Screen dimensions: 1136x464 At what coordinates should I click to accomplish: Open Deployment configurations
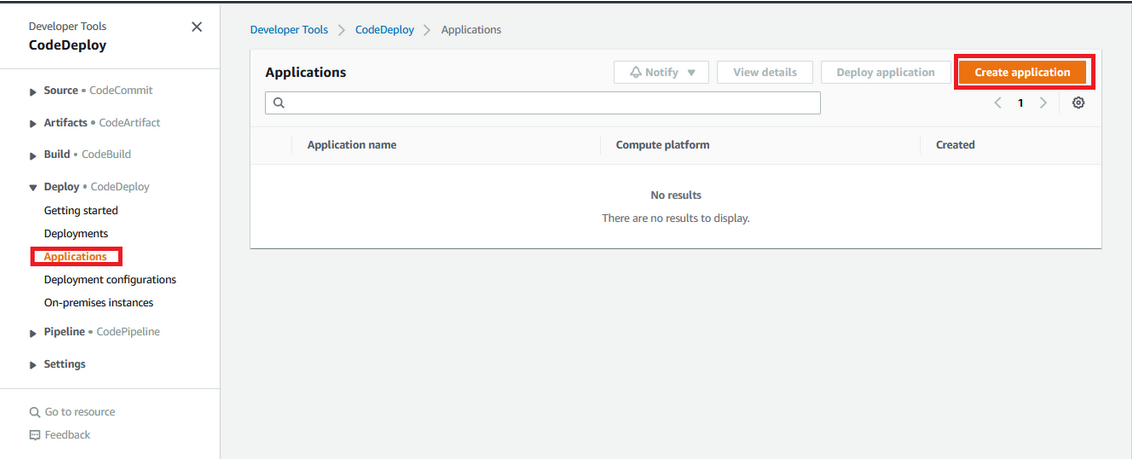click(x=110, y=280)
